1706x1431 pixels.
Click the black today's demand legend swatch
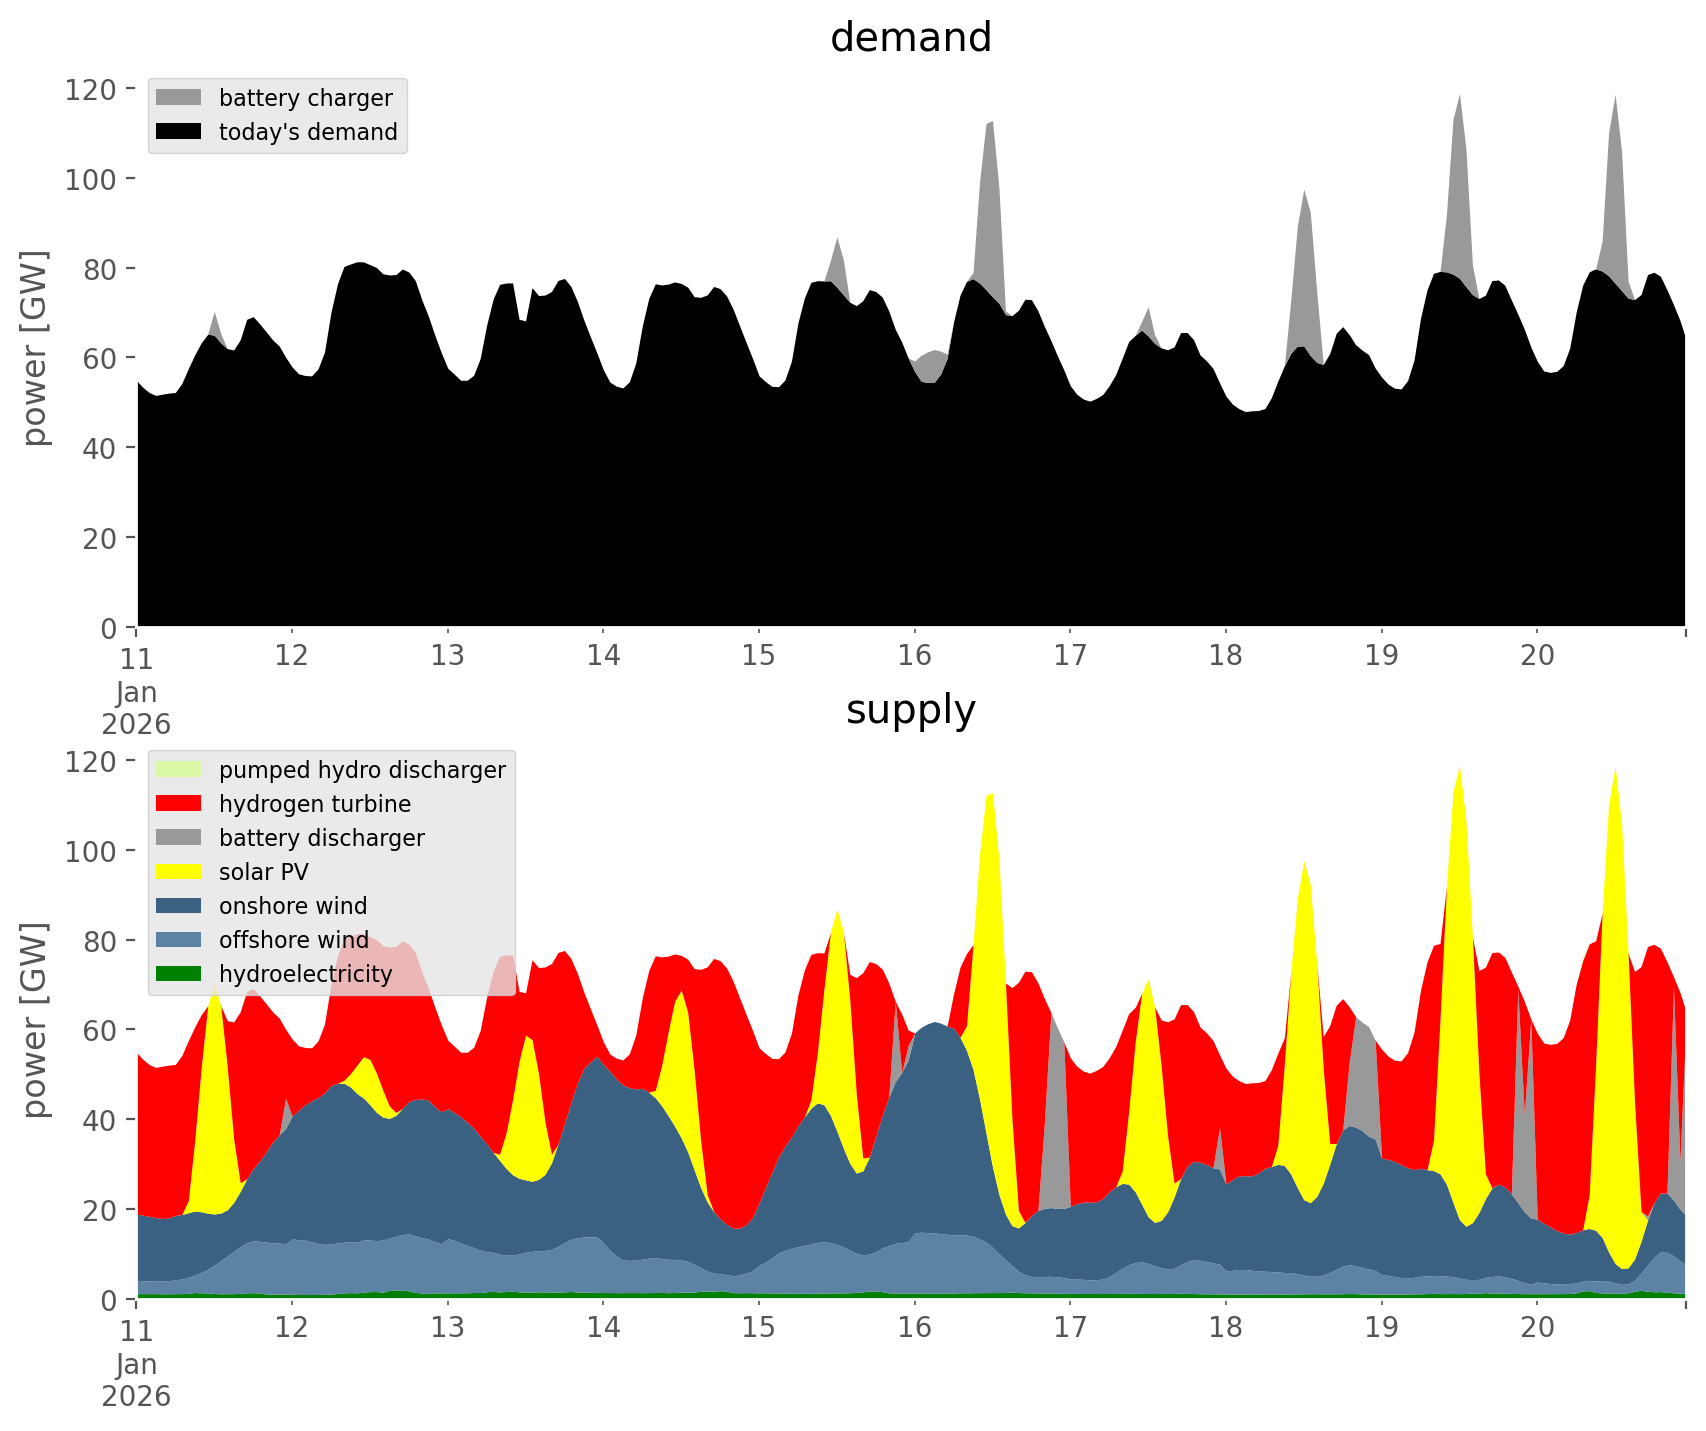coord(179,132)
